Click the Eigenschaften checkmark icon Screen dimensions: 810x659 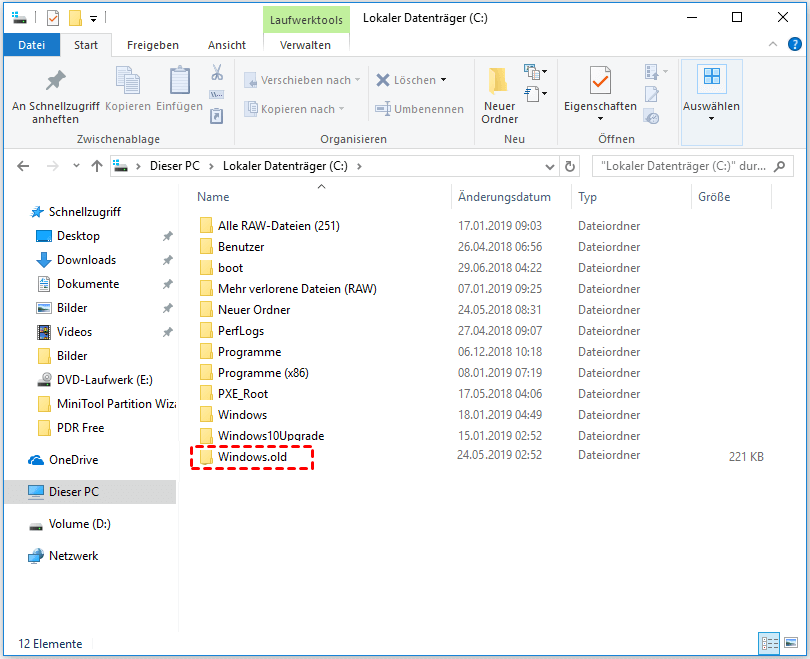coord(600,80)
